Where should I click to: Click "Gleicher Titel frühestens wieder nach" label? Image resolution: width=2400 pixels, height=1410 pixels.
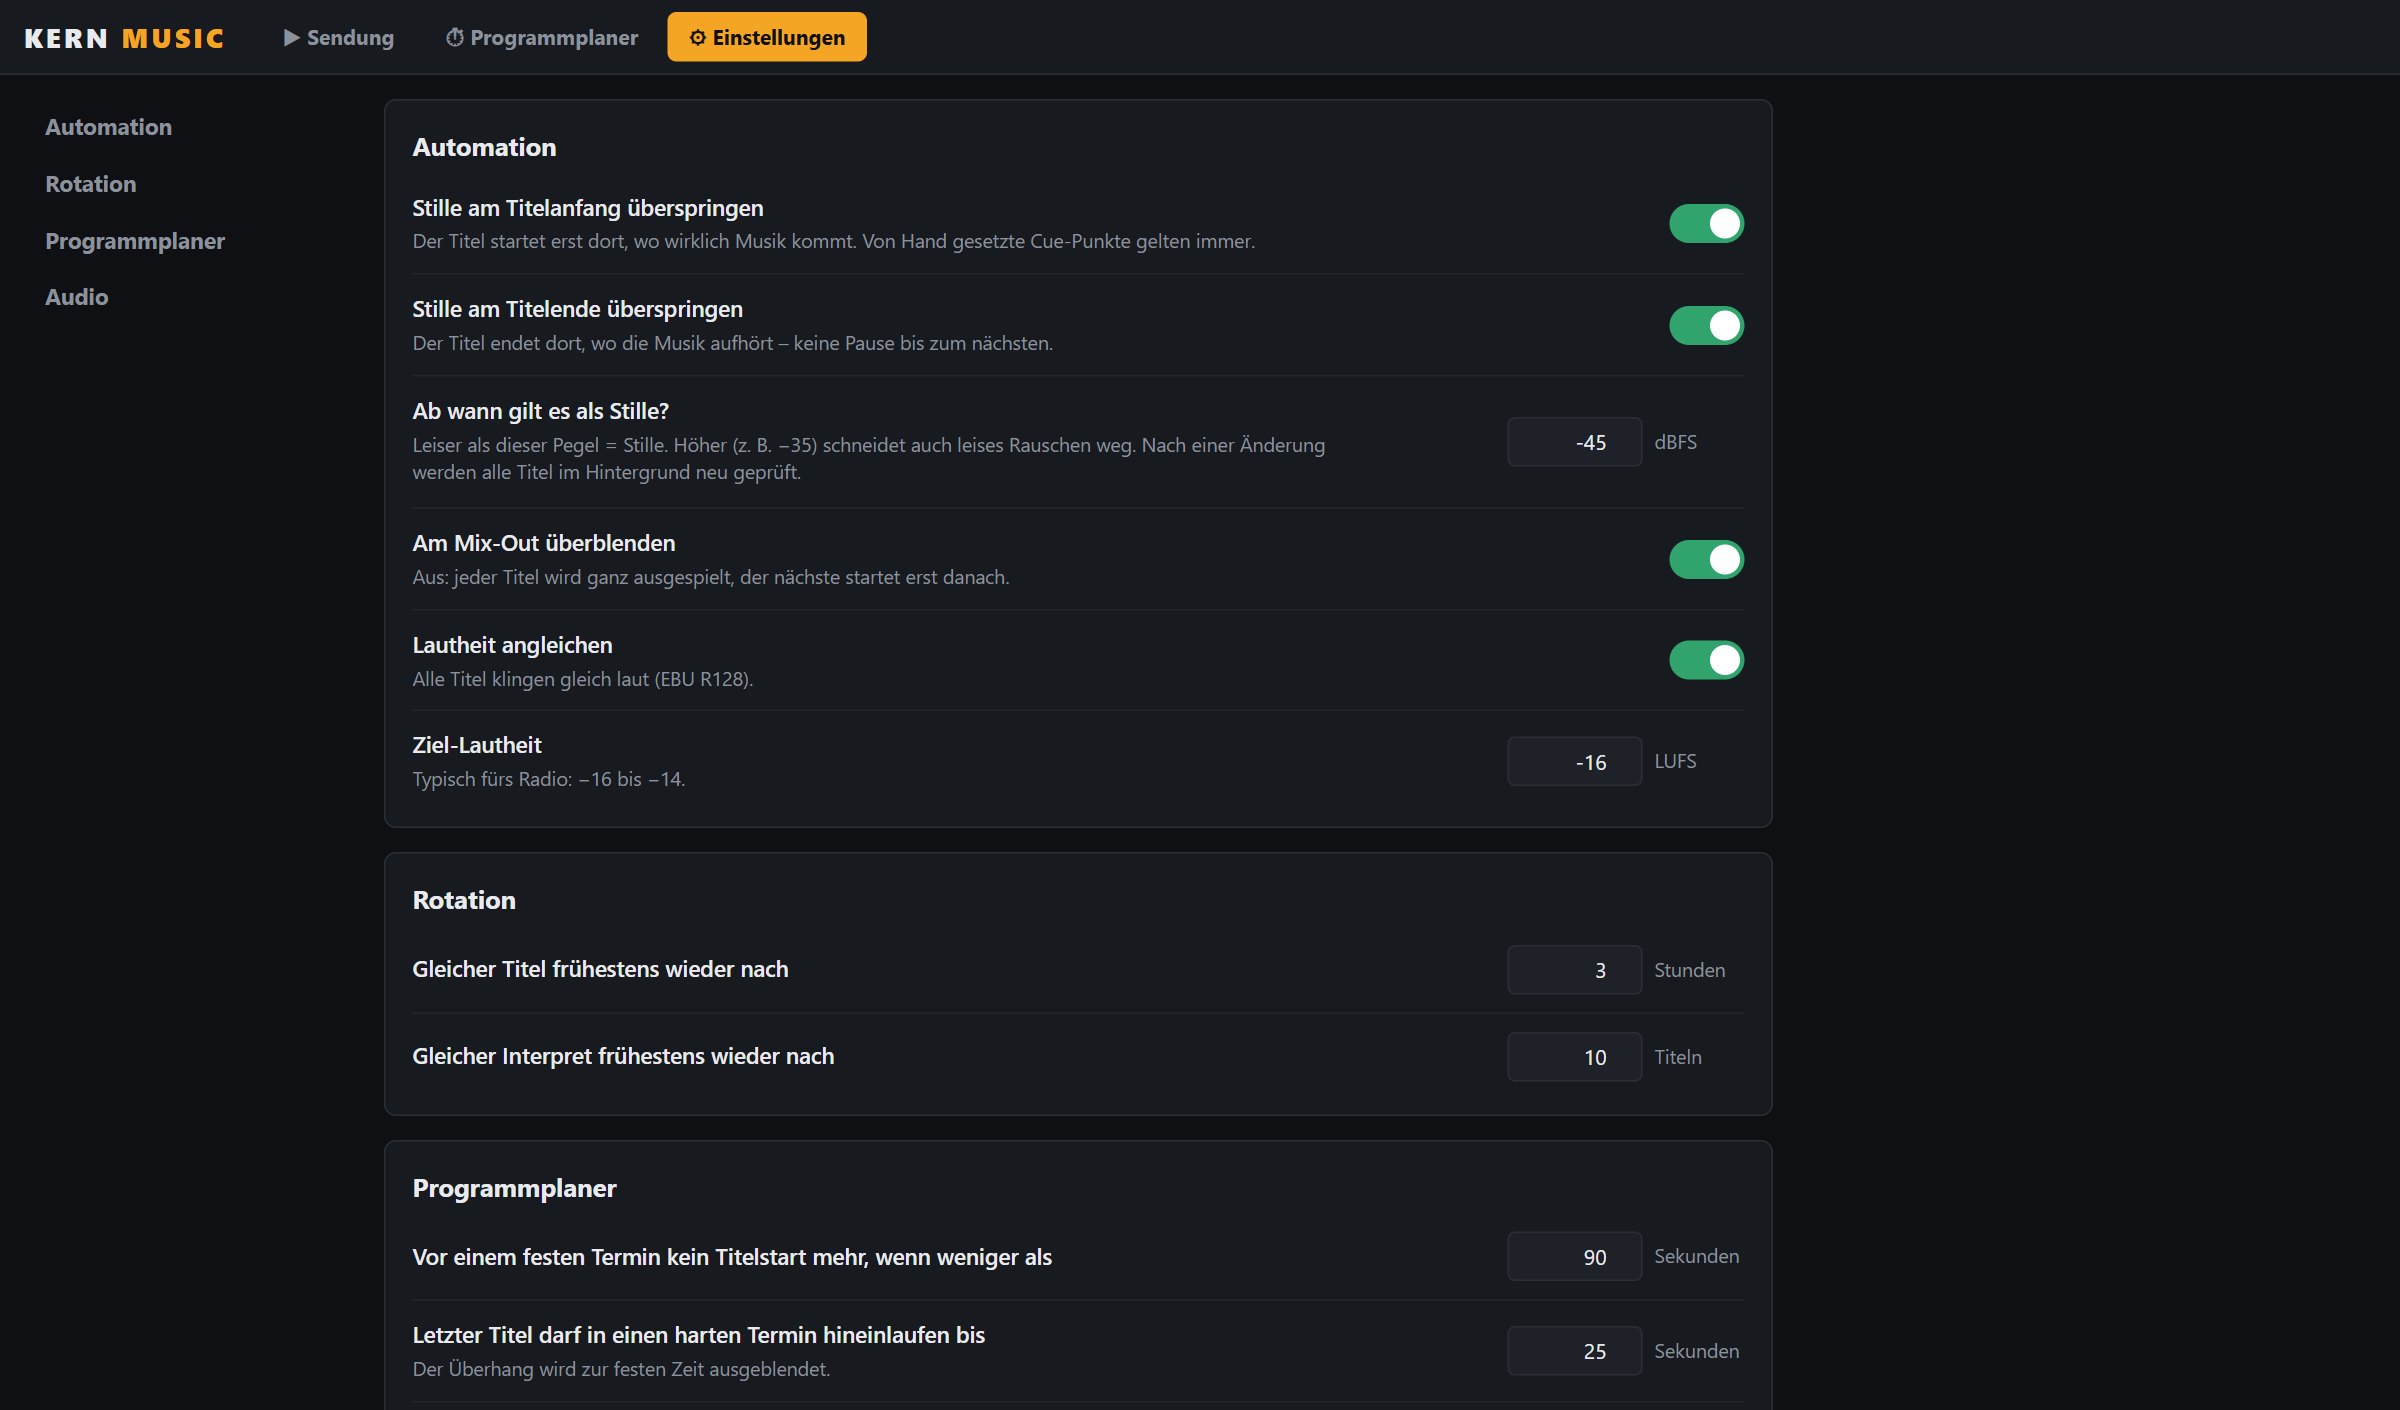[600, 969]
